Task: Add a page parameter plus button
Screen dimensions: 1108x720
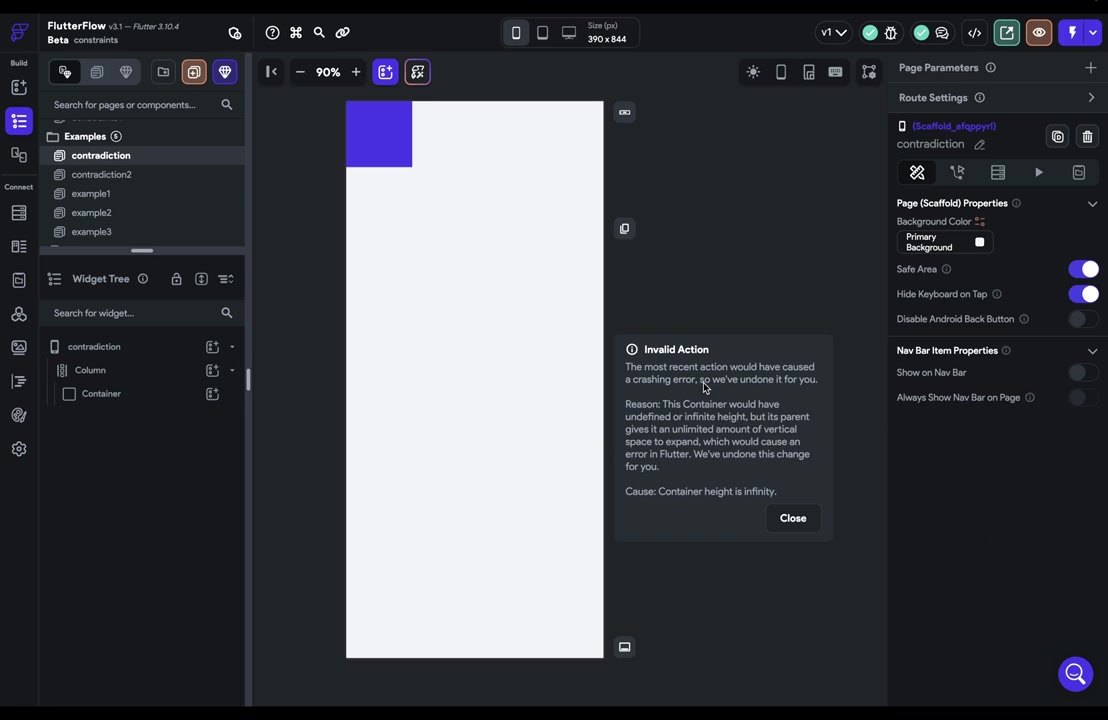Action: click(1090, 68)
